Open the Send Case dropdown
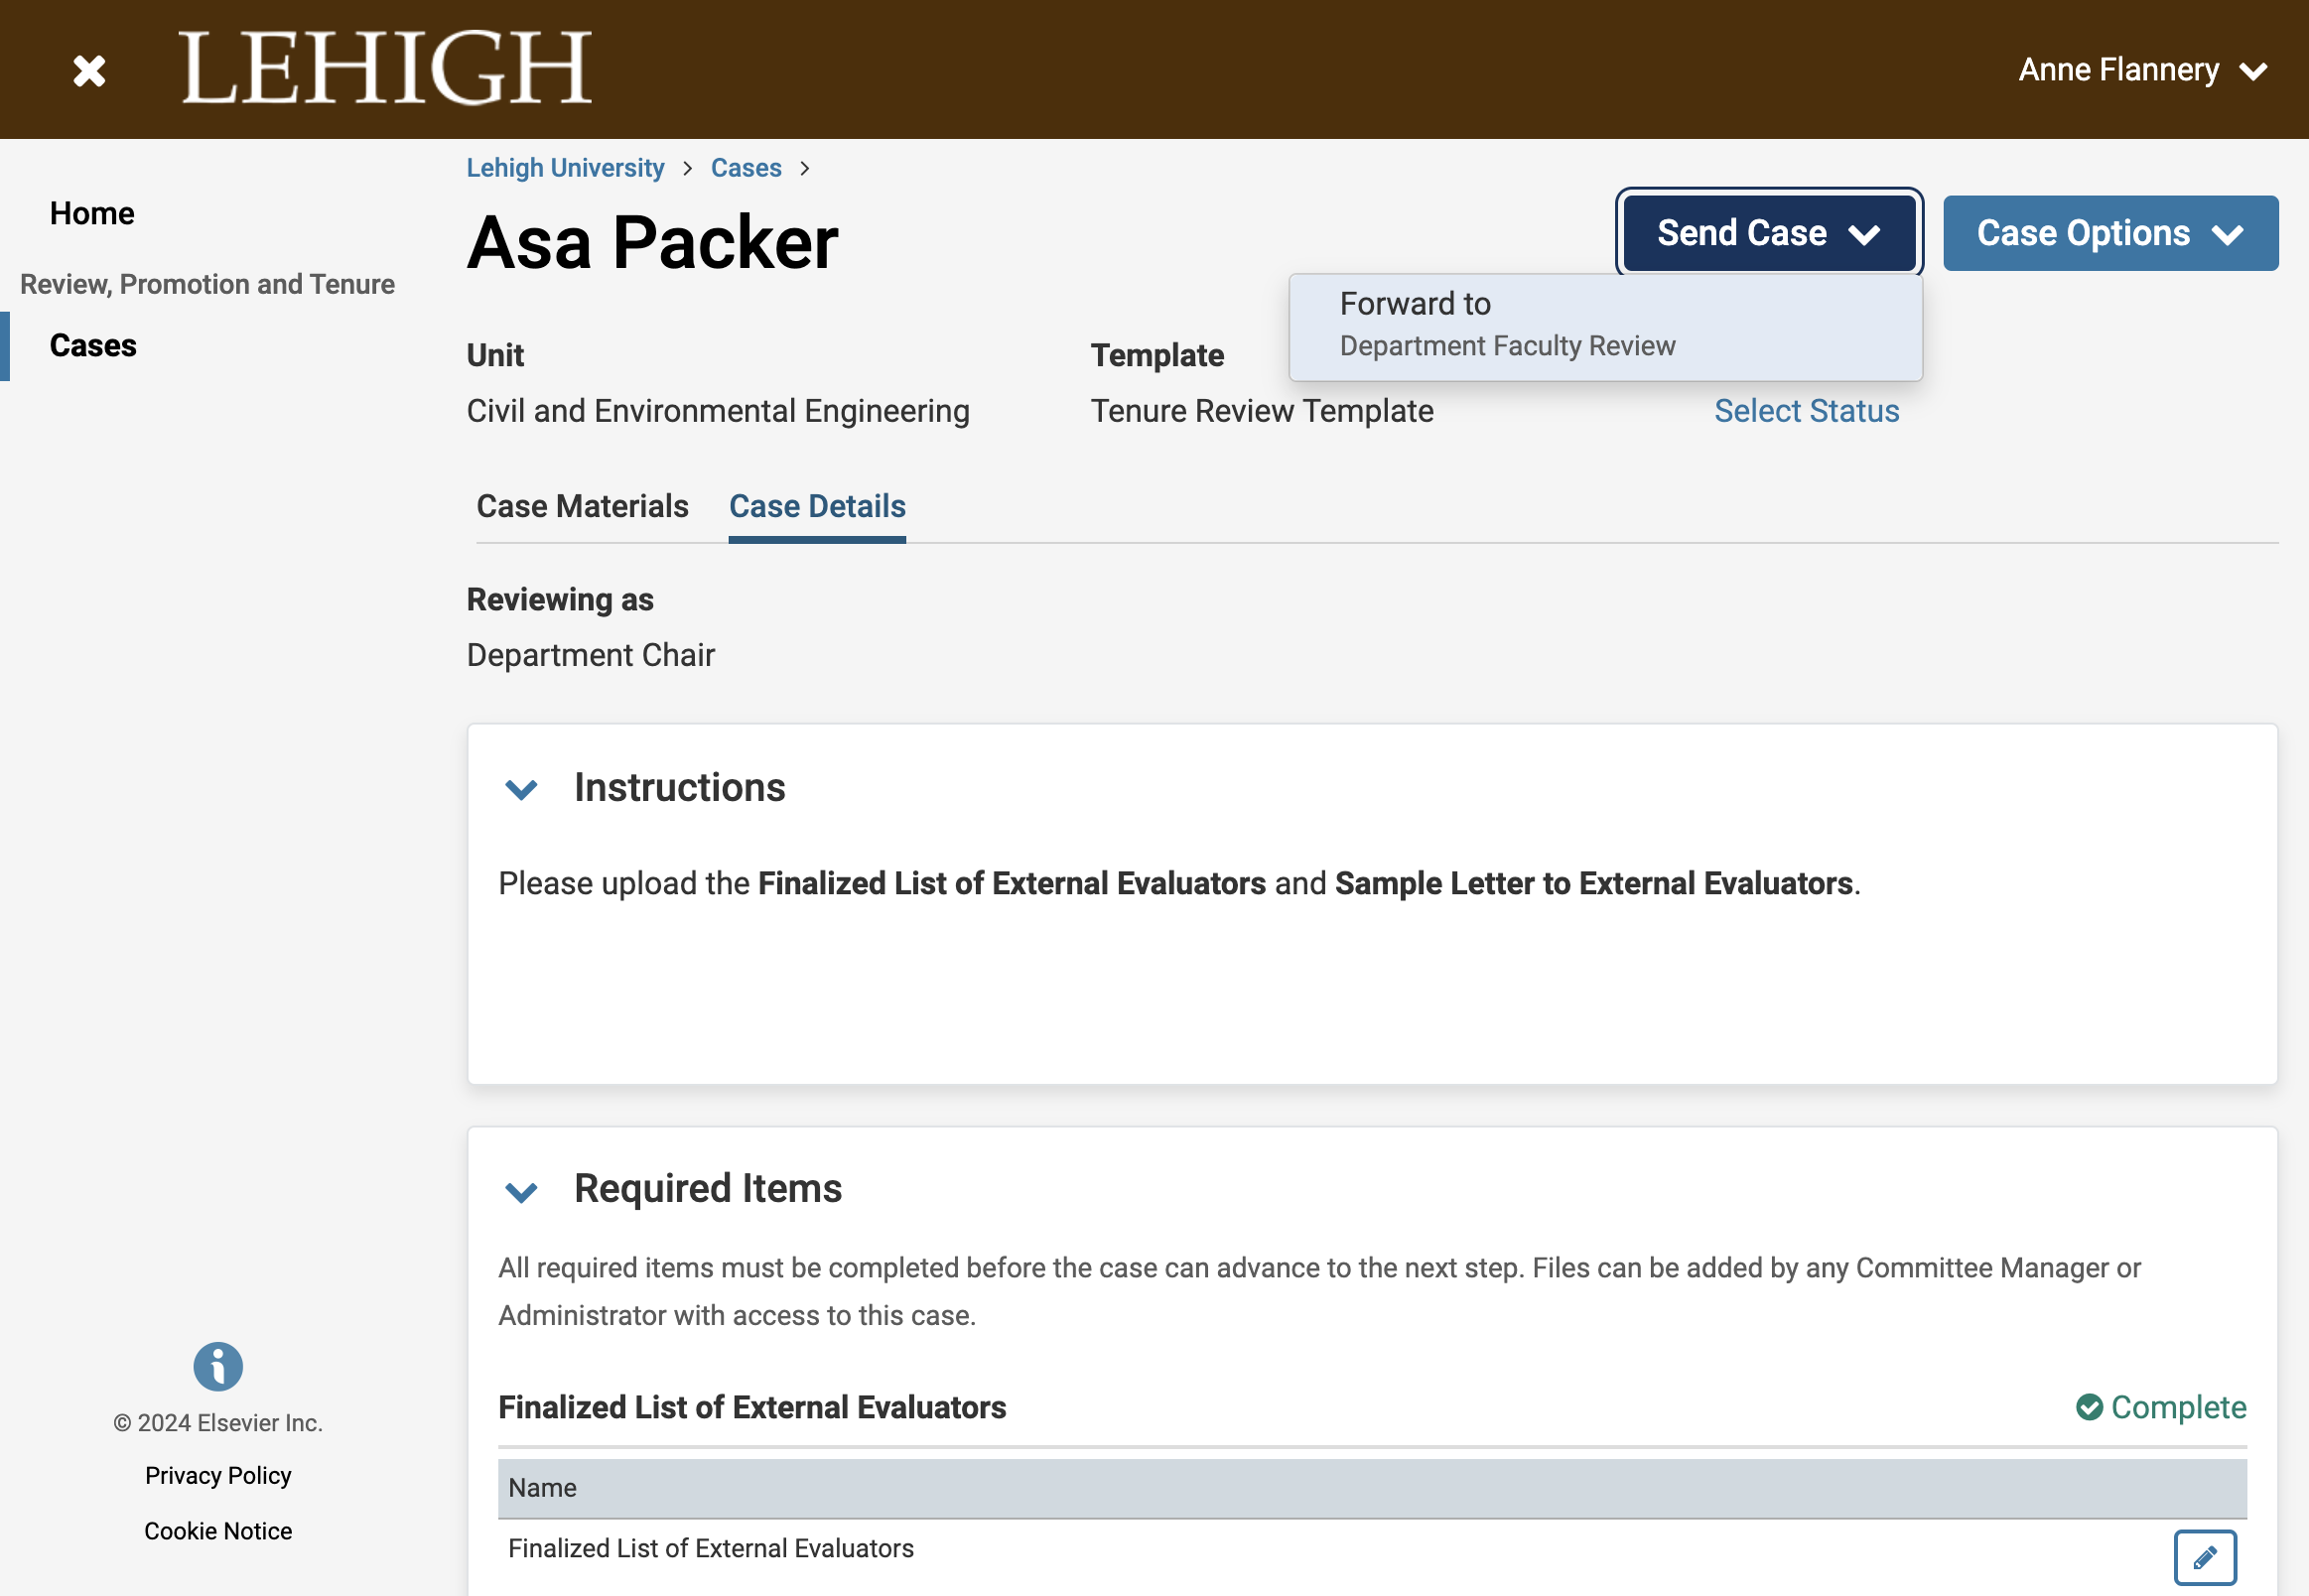Image resolution: width=2309 pixels, height=1596 pixels. (x=1768, y=233)
